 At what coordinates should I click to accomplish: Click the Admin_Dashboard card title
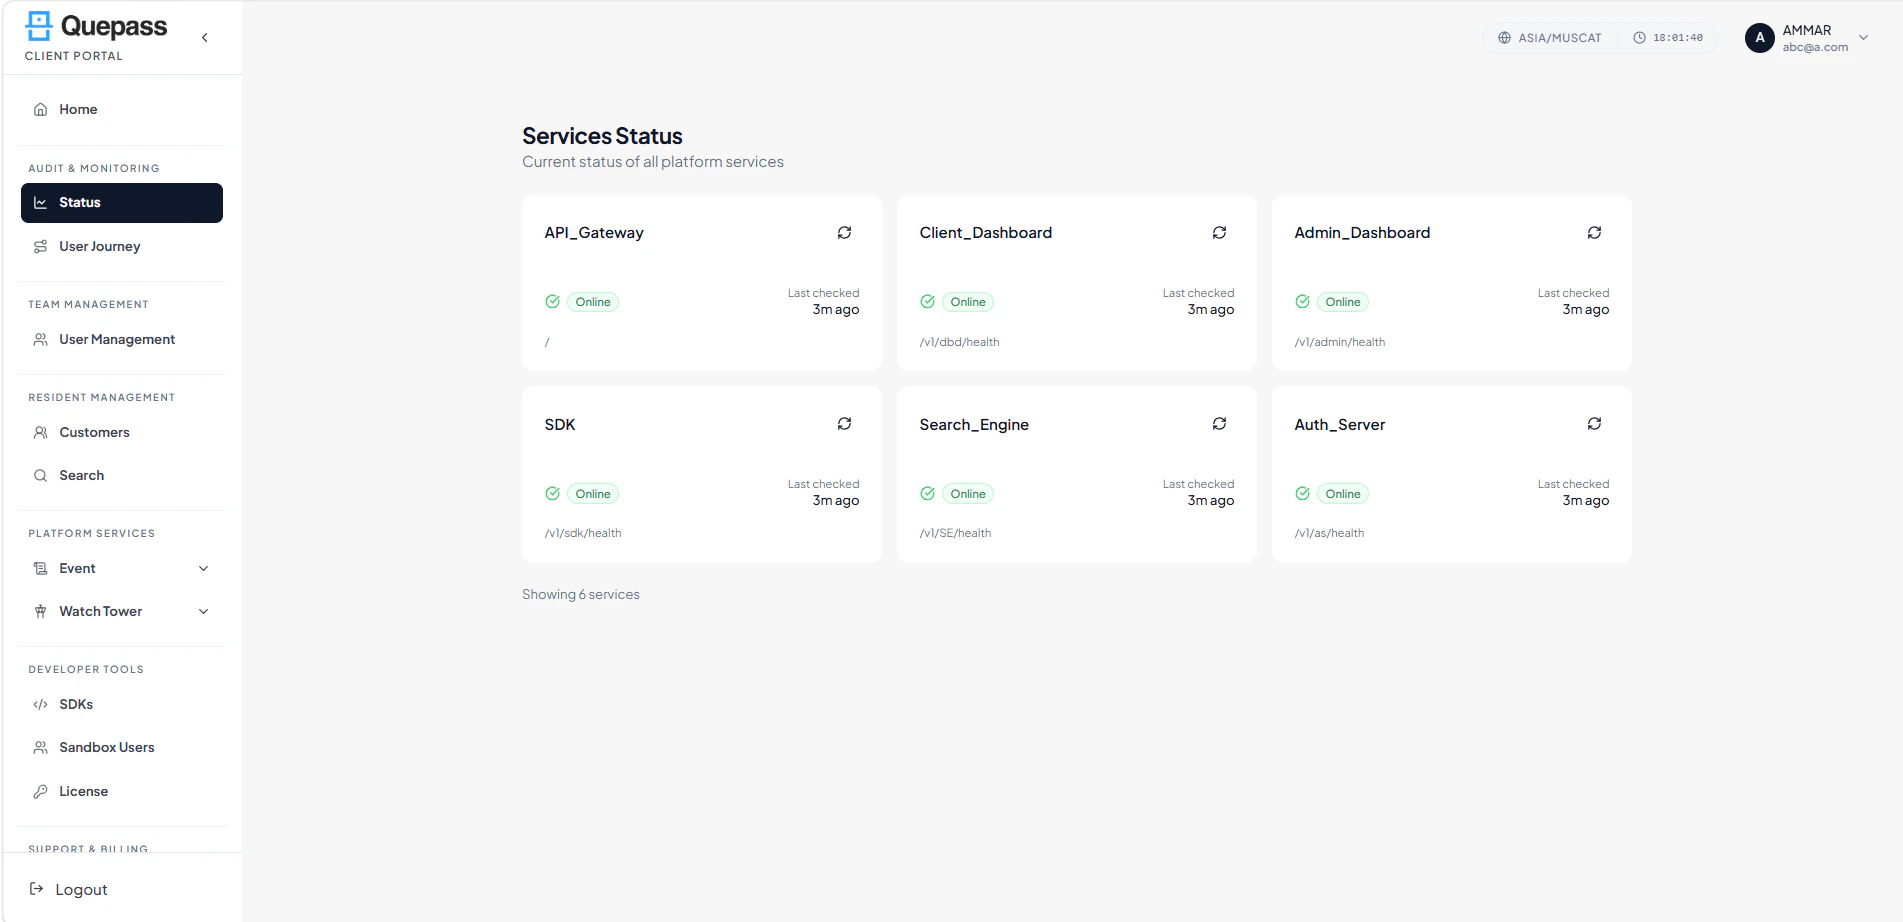[x=1362, y=233]
